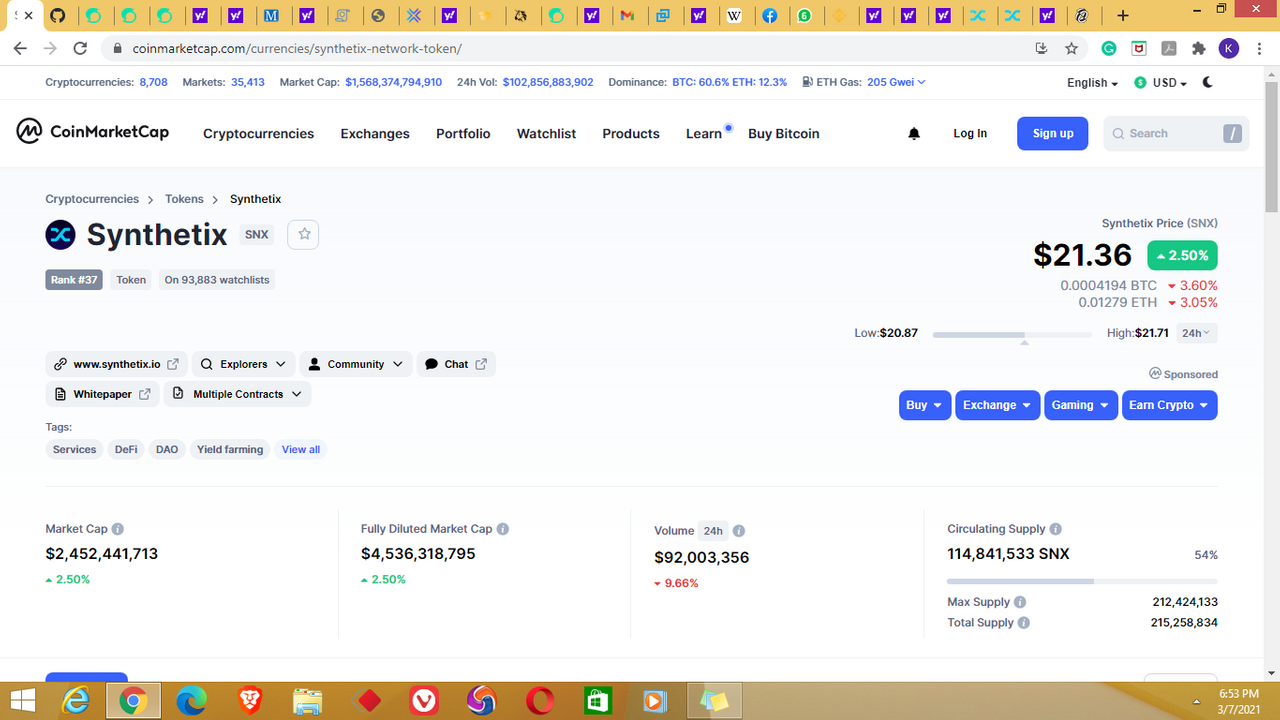Change the Low/High 24h range dropdown

click(1196, 333)
